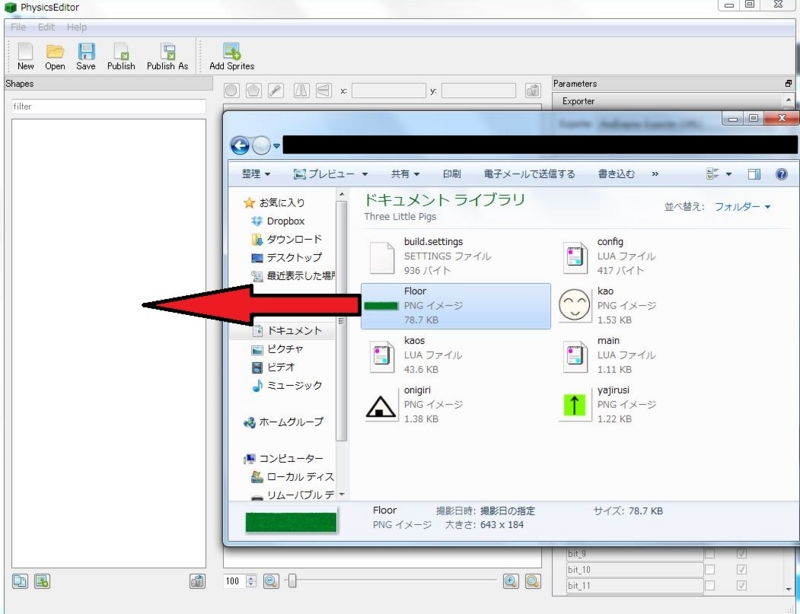
Task: Open the Help menu in PhysicsEditor
Action: point(77,27)
